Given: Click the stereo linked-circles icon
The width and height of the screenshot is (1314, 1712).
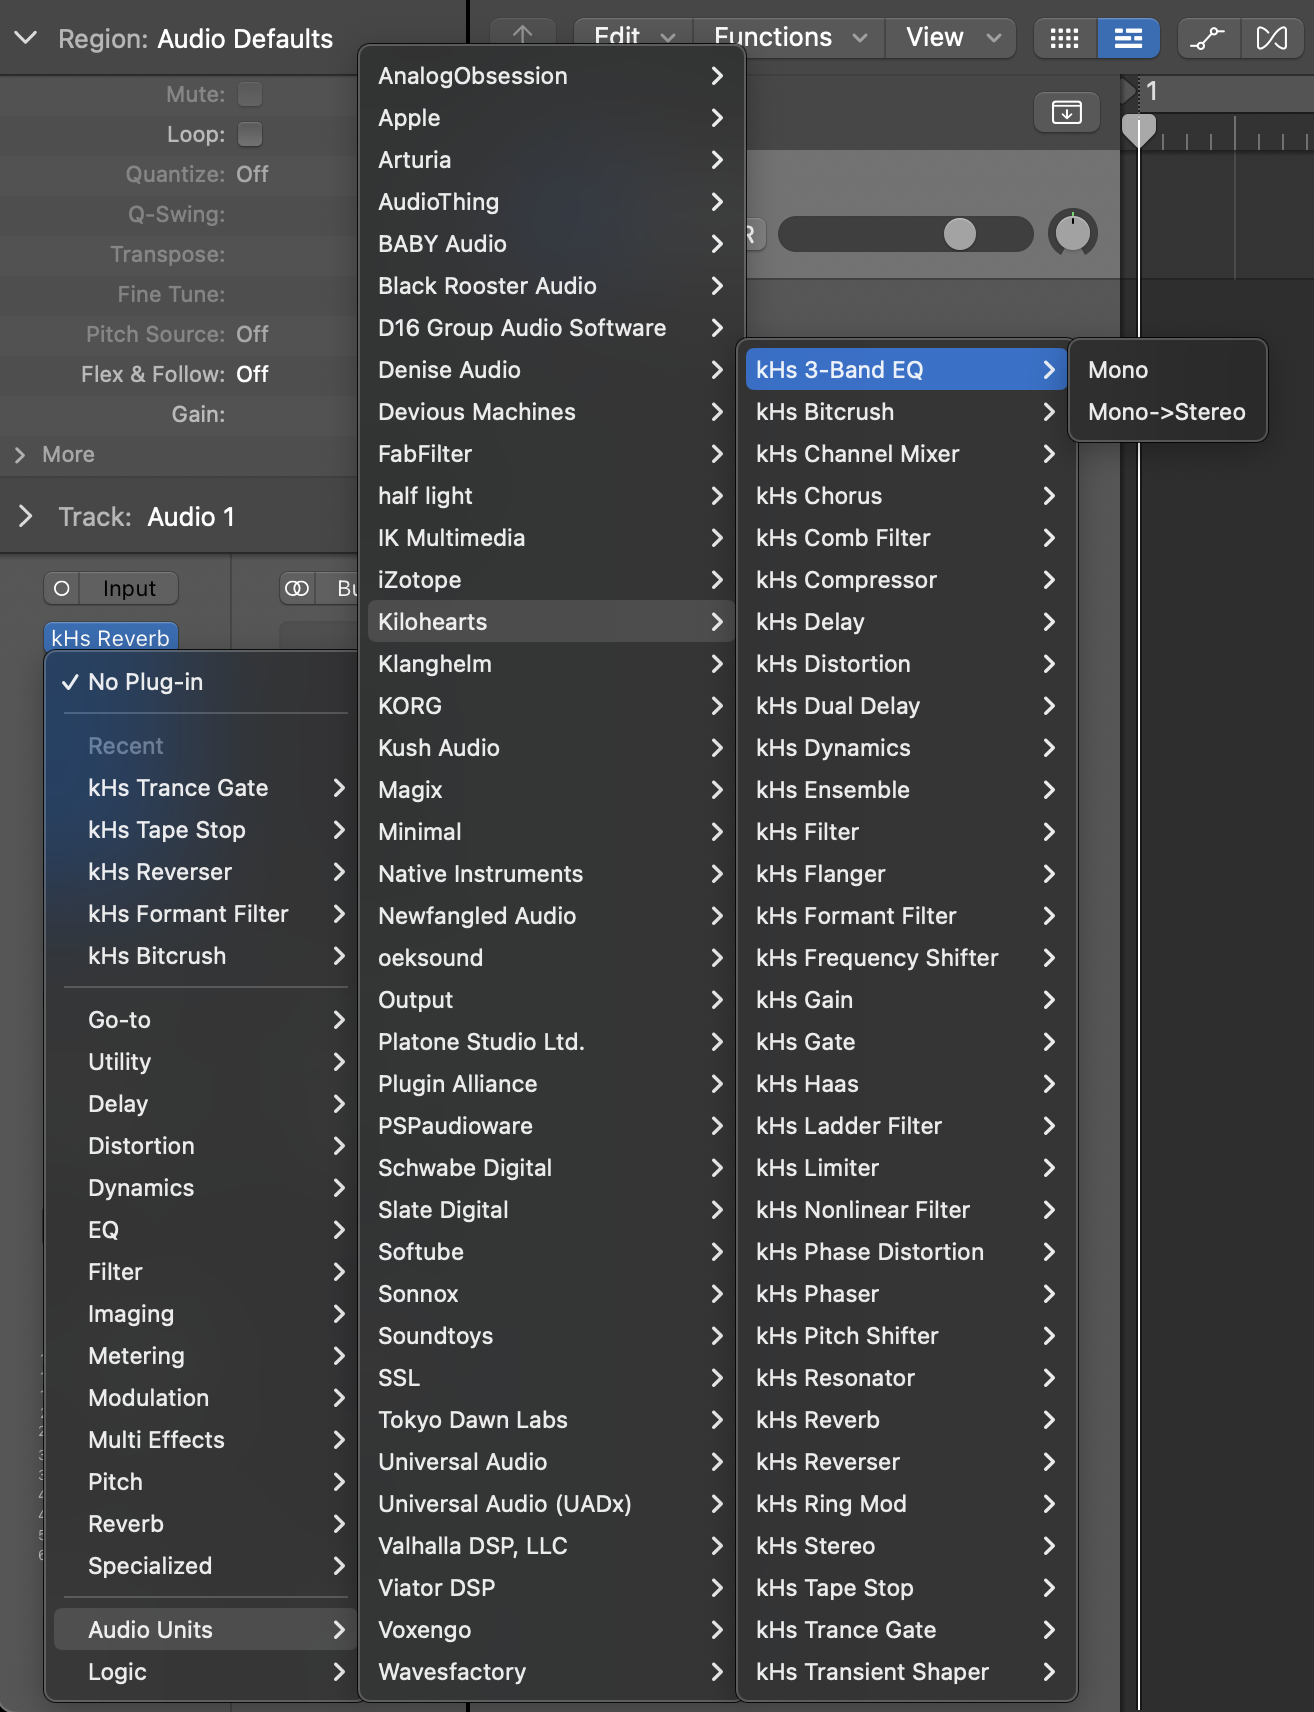Looking at the screenshot, I should pyautogui.click(x=297, y=589).
